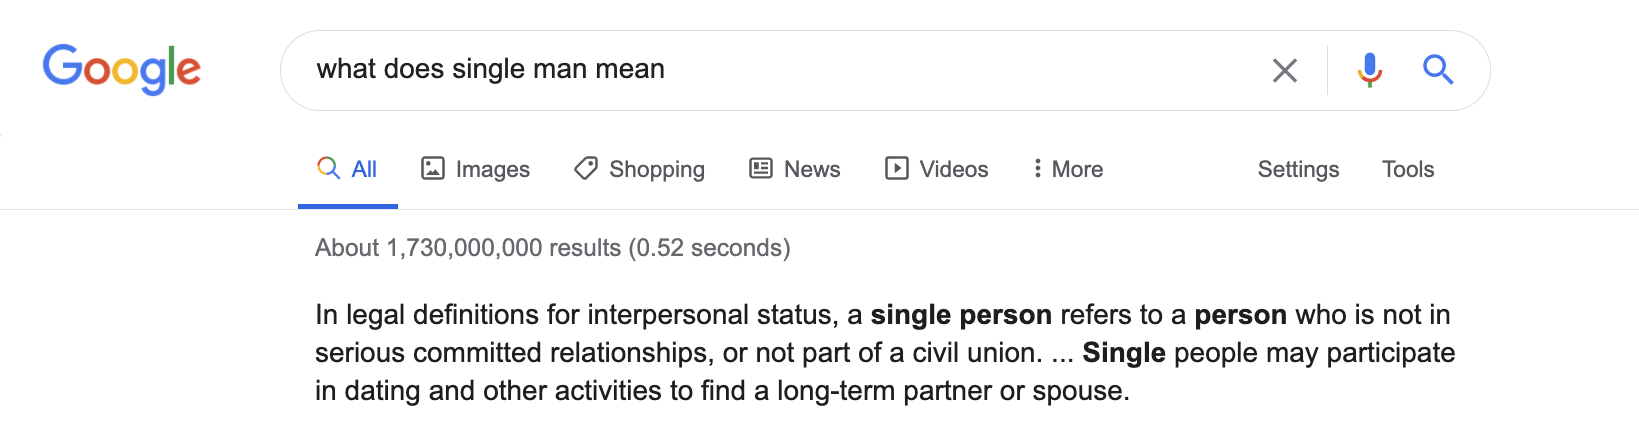The image size is (1639, 447).
Task: Click the All tab search icon
Action: coord(328,168)
